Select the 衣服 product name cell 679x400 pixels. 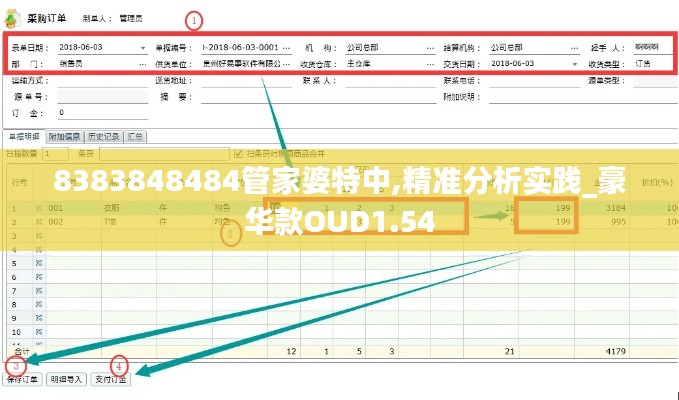point(129,208)
